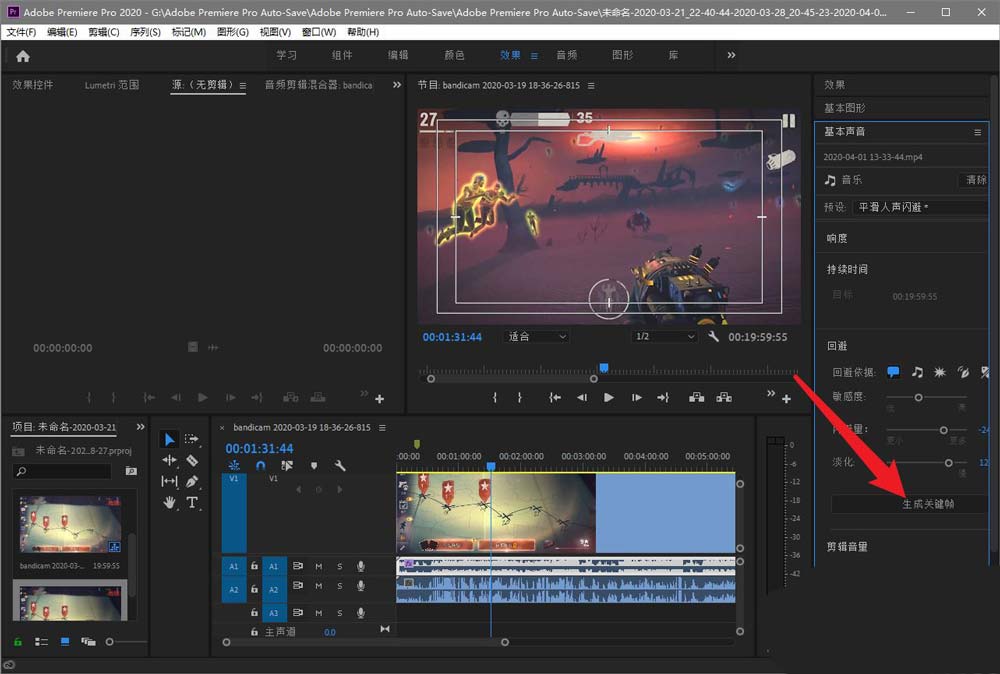Viewport: 1000px width, 674px height.
Task: Open Program Monitor button editor plus
Action: (786, 399)
